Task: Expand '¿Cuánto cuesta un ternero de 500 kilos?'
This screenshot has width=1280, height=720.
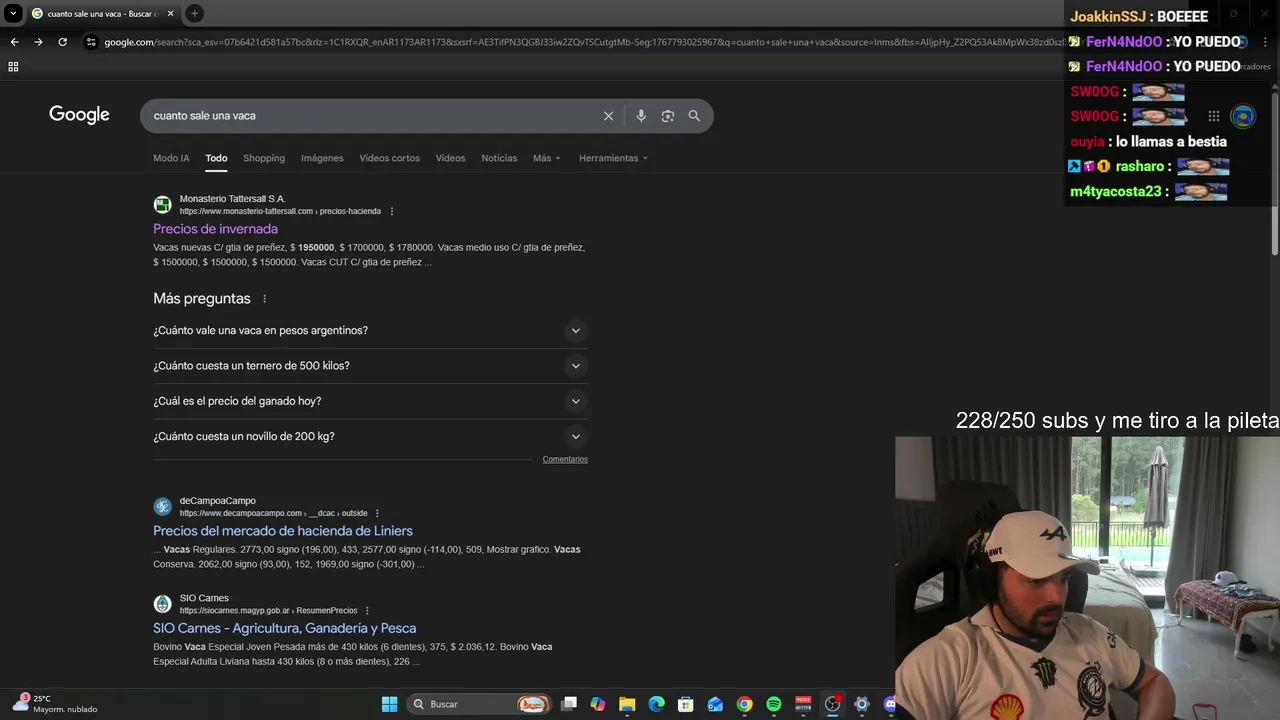Action: tap(370, 366)
